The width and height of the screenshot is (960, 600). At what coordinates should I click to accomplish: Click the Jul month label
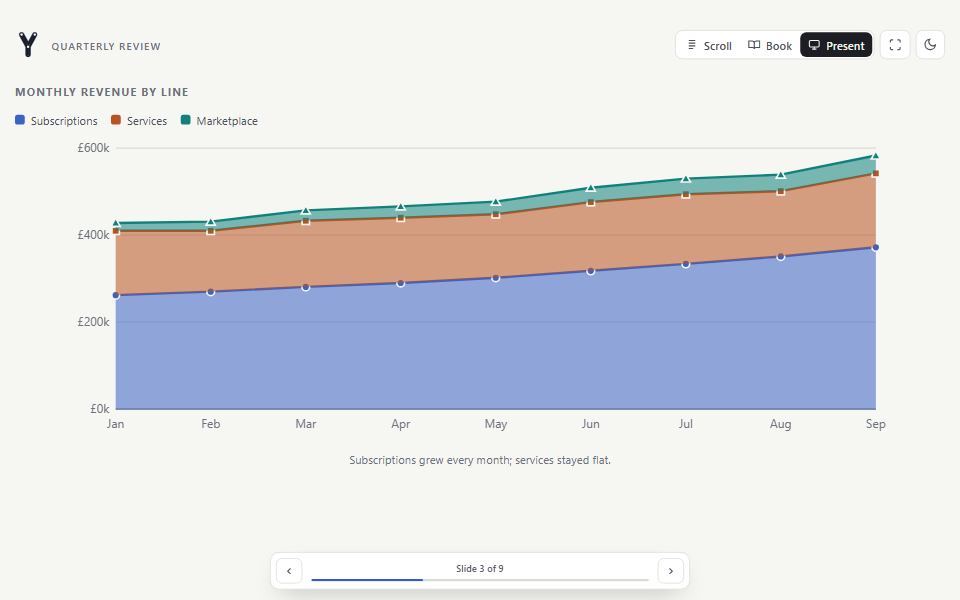tap(686, 424)
